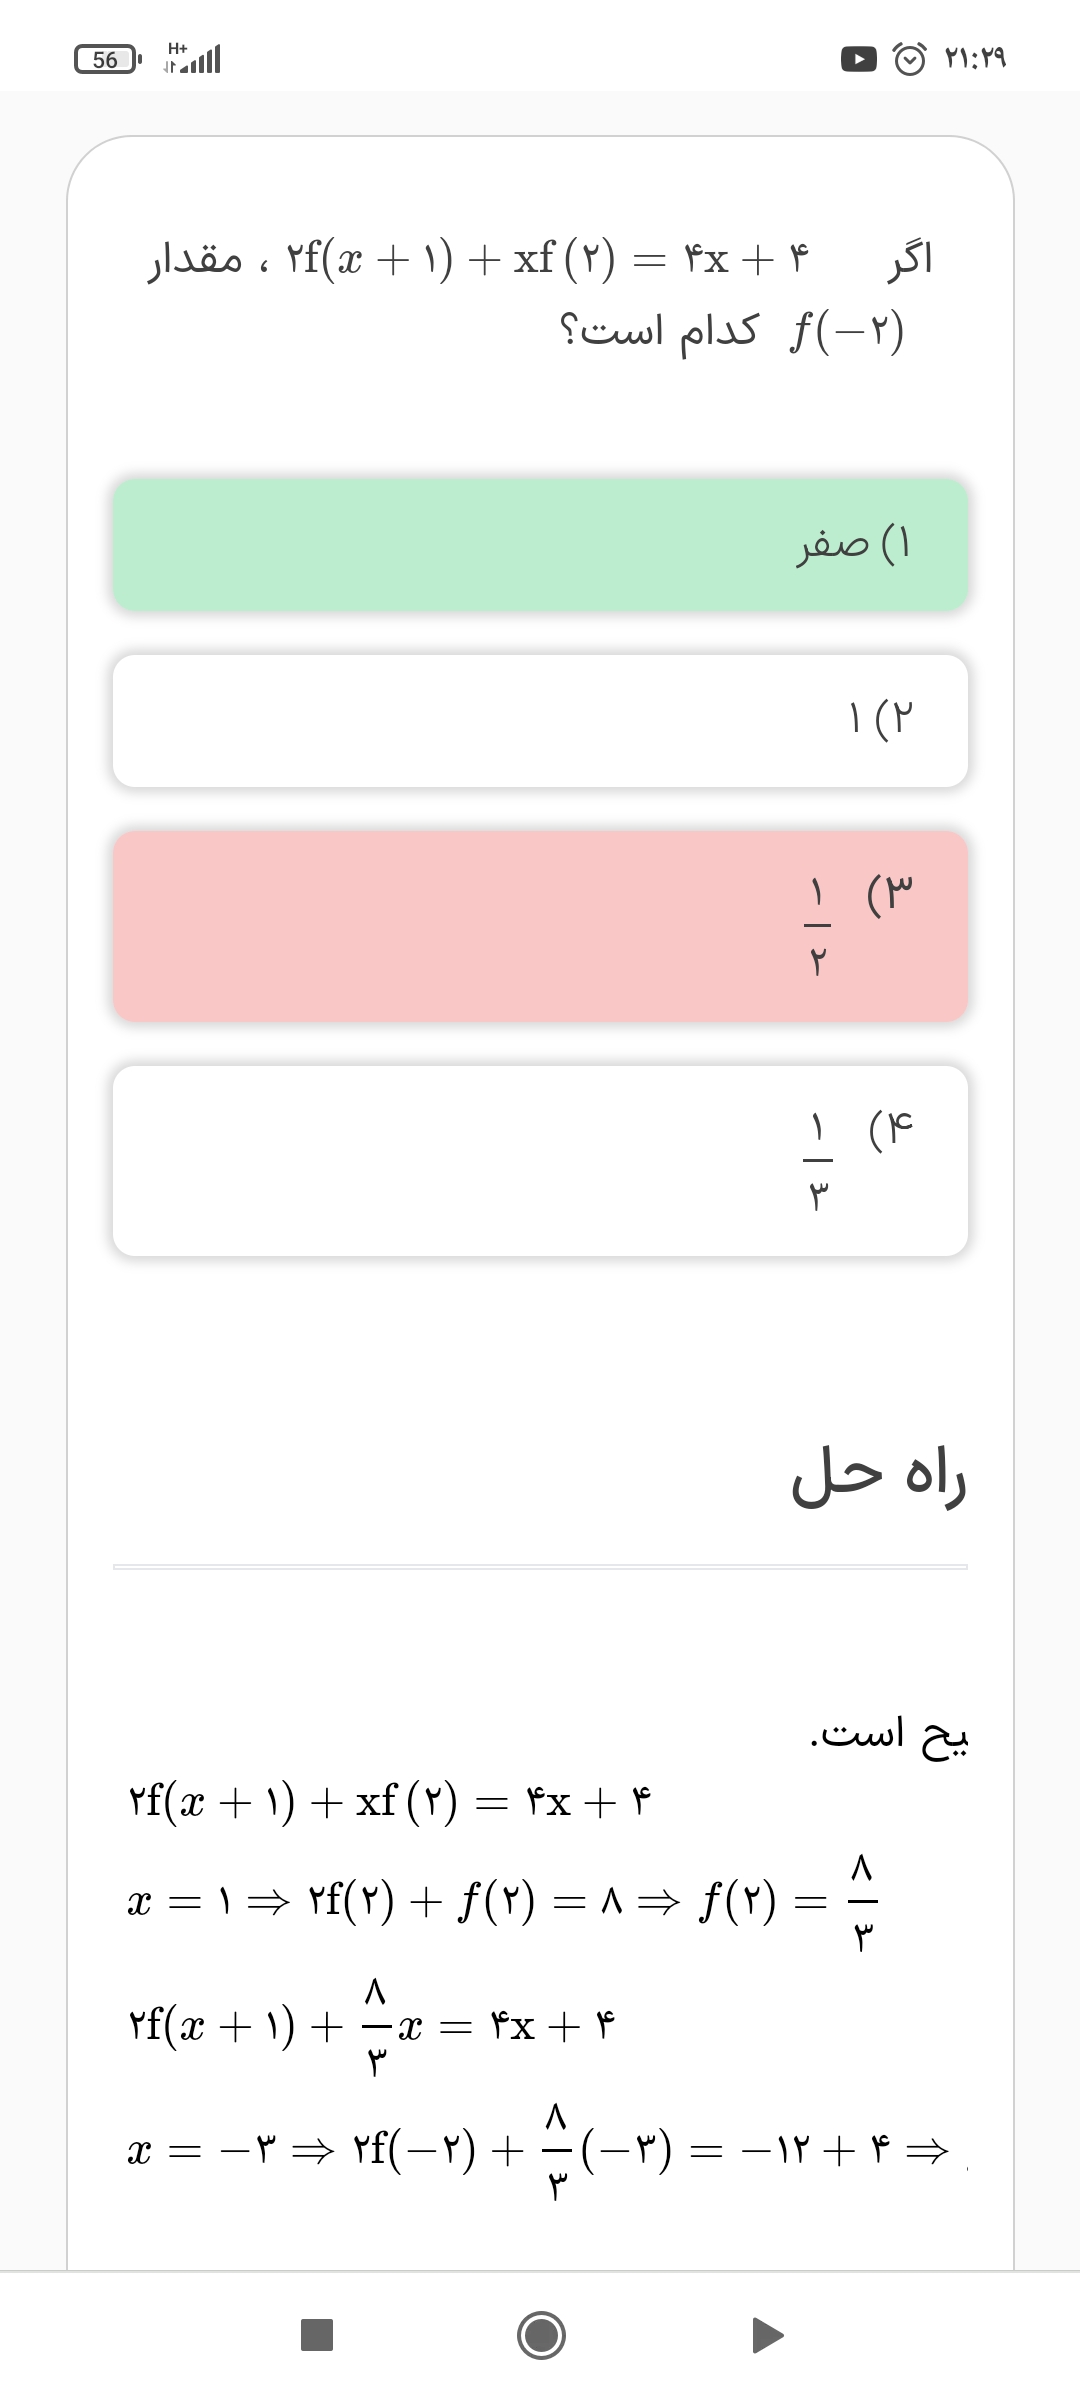Tap the solution line with ۸/۳ x term

click(x=372, y=2026)
